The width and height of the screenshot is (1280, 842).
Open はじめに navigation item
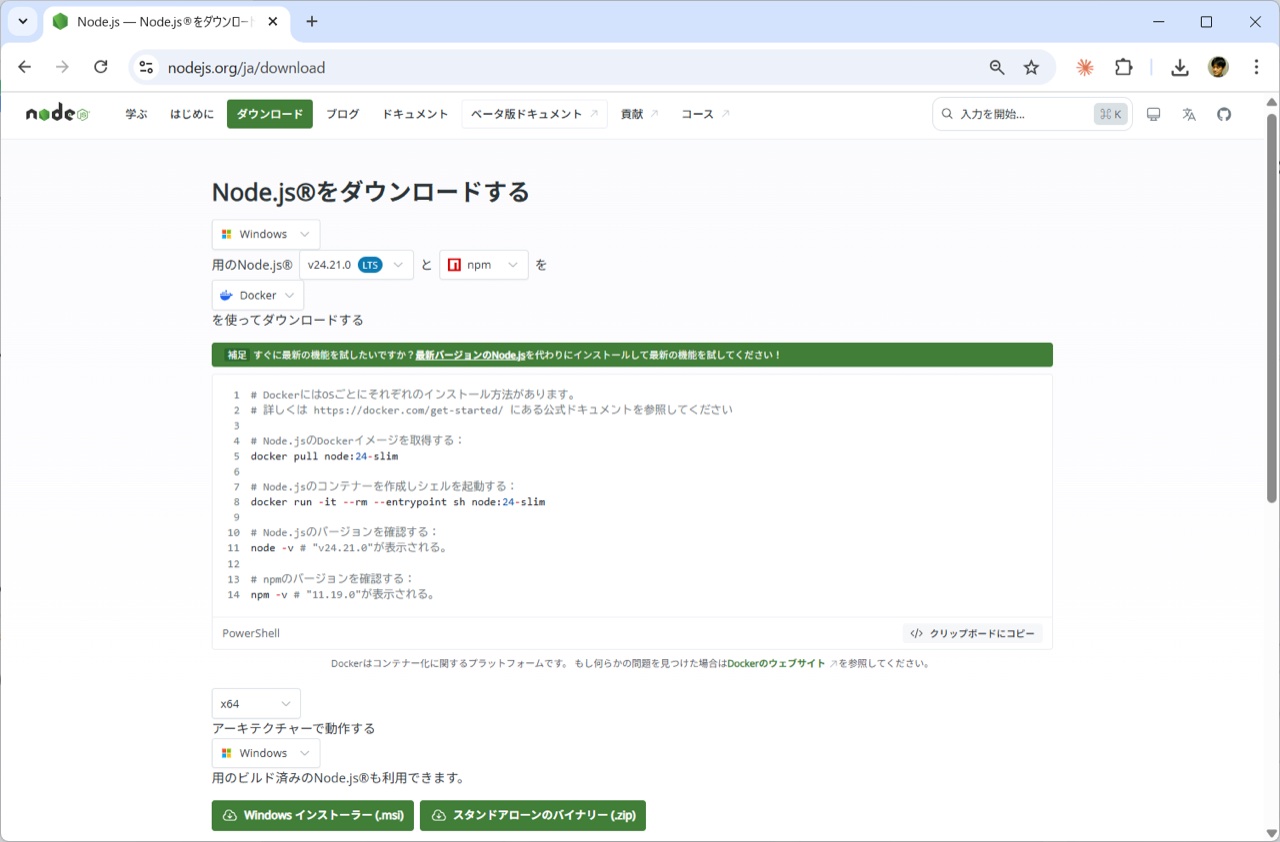192,114
